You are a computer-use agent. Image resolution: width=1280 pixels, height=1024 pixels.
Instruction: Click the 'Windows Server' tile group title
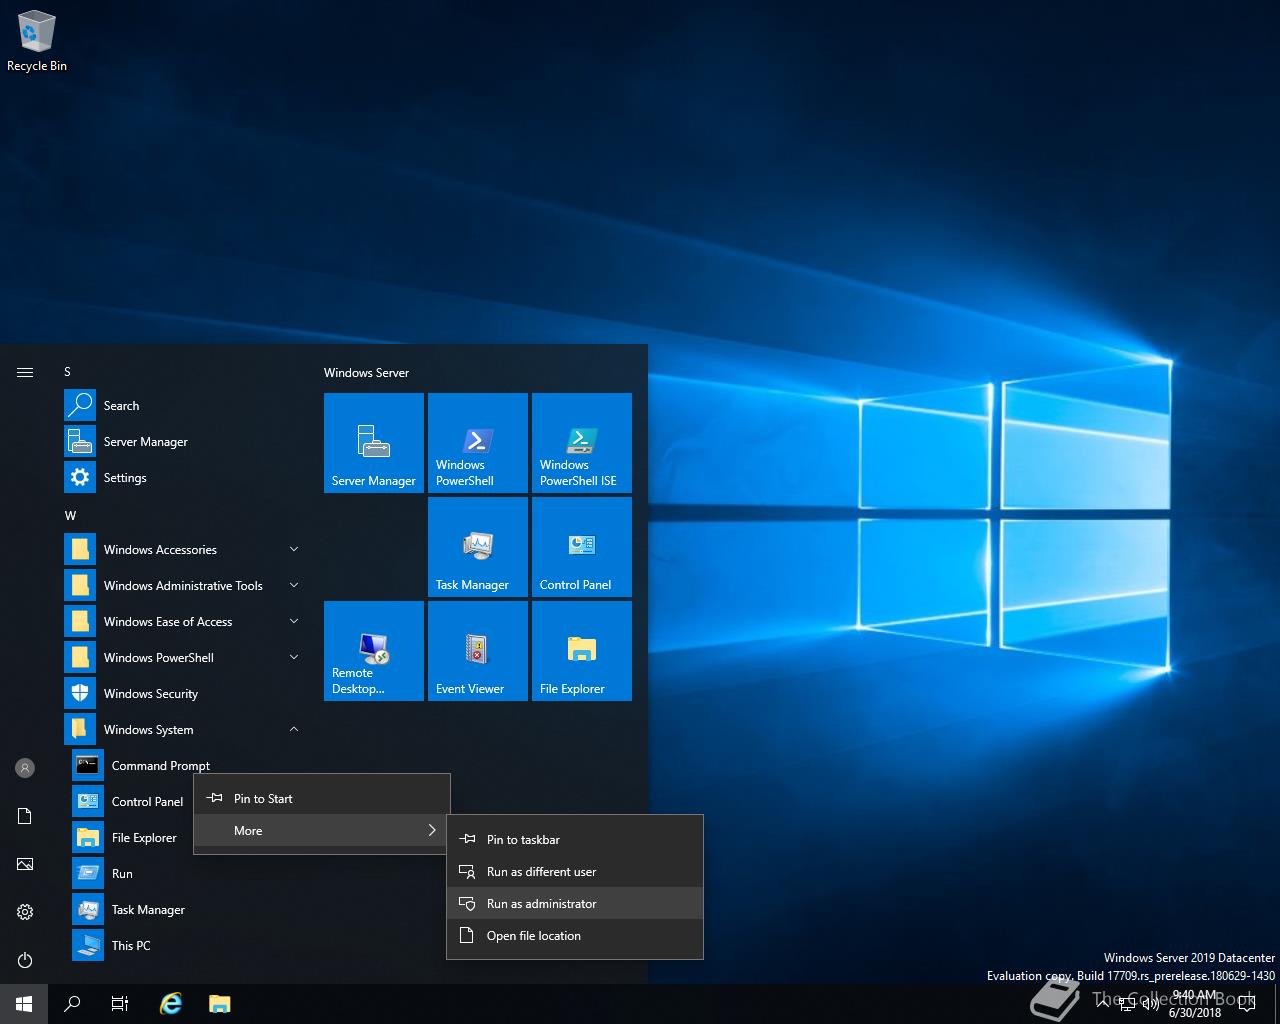(x=366, y=373)
